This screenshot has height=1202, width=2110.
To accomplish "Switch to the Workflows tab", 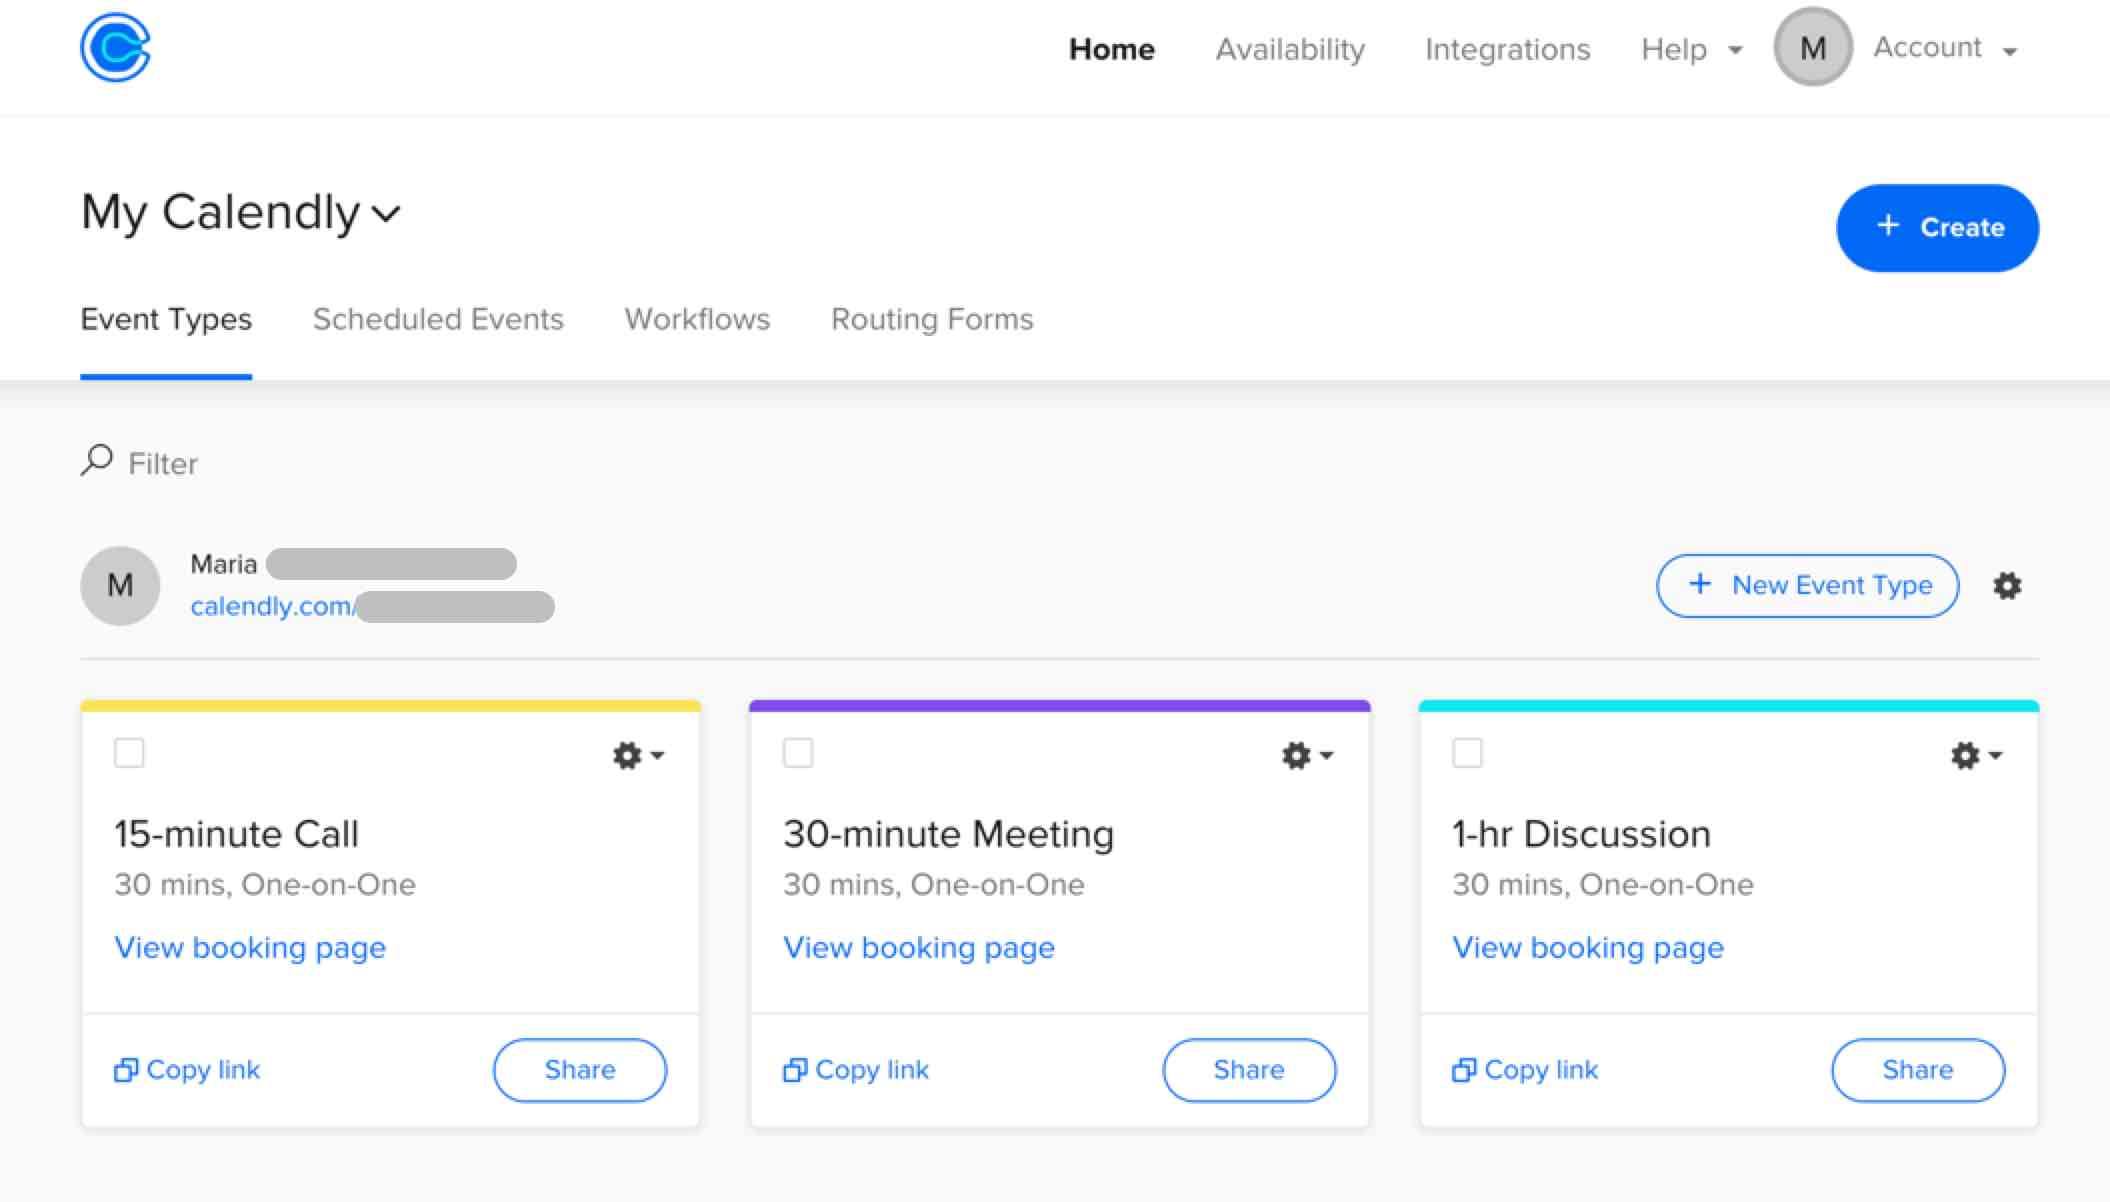I will 697,319.
